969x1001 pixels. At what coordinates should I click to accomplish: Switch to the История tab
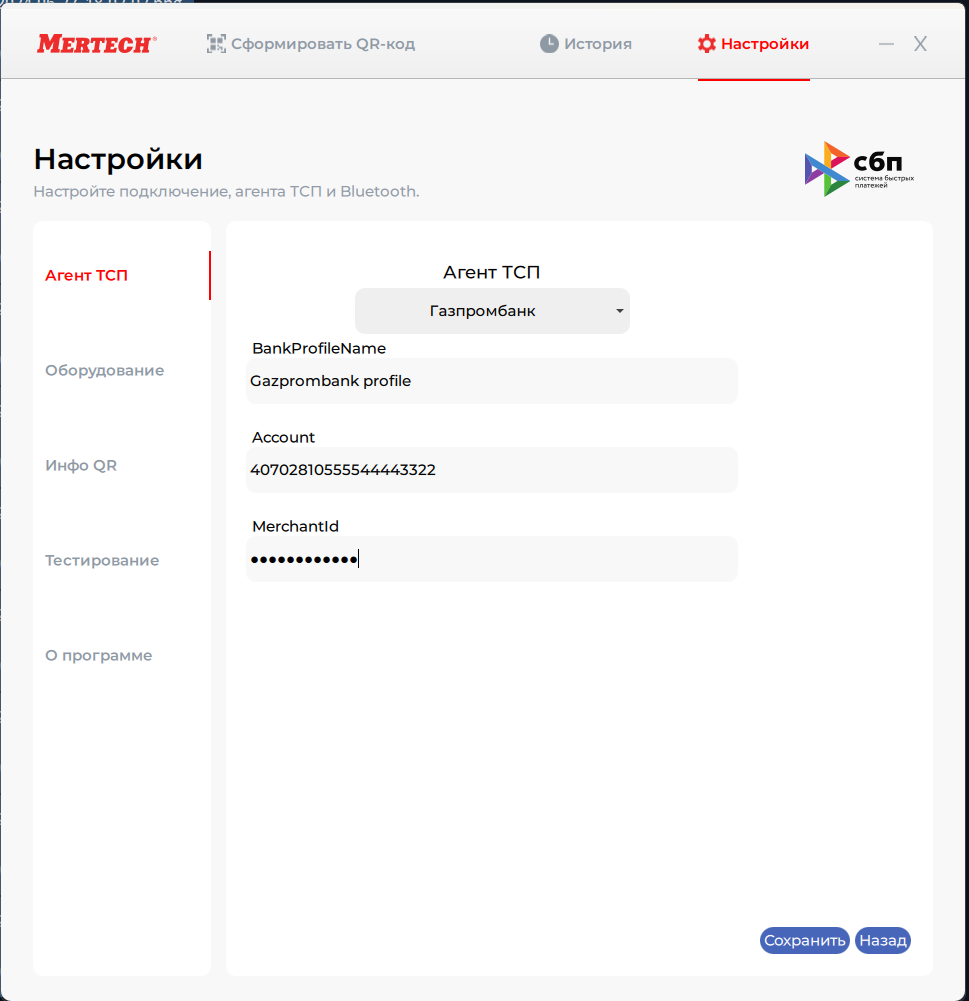(597, 44)
